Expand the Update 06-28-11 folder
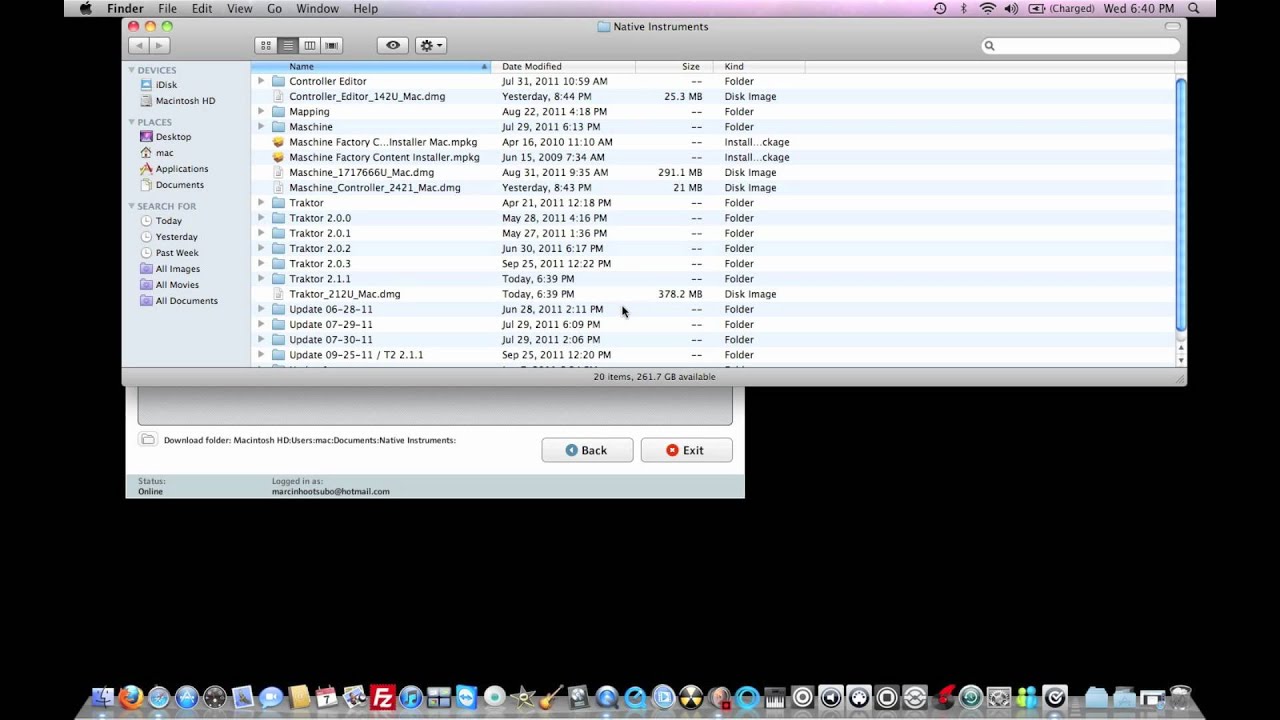This screenshot has height=720, width=1280. click(261, 309)
